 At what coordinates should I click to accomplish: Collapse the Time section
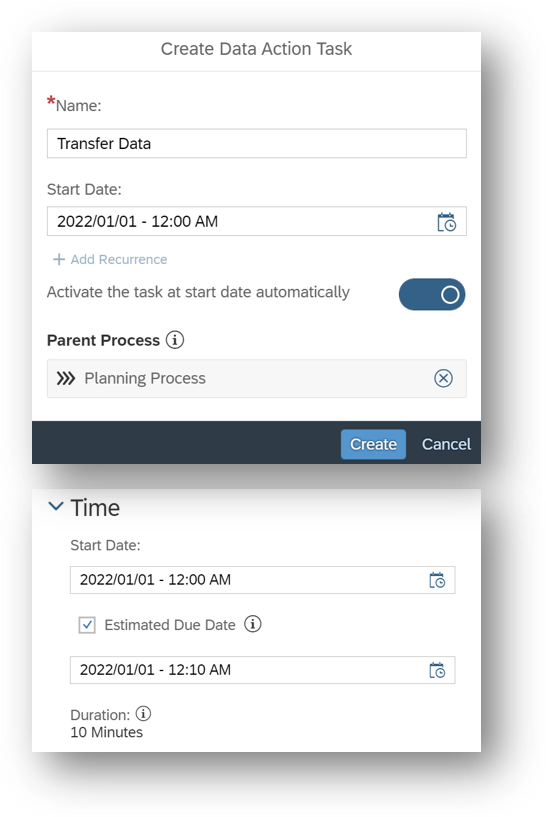click(x=56, y=506)
